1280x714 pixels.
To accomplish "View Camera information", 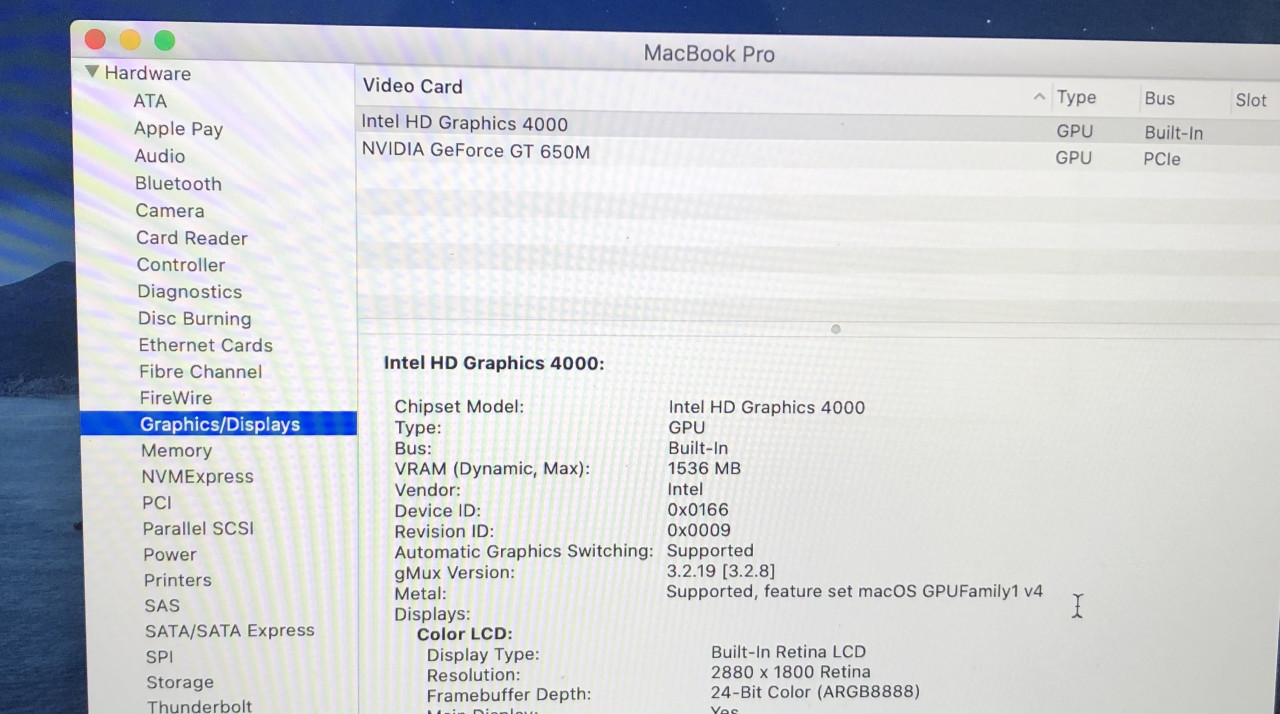I will coord(169,211).
